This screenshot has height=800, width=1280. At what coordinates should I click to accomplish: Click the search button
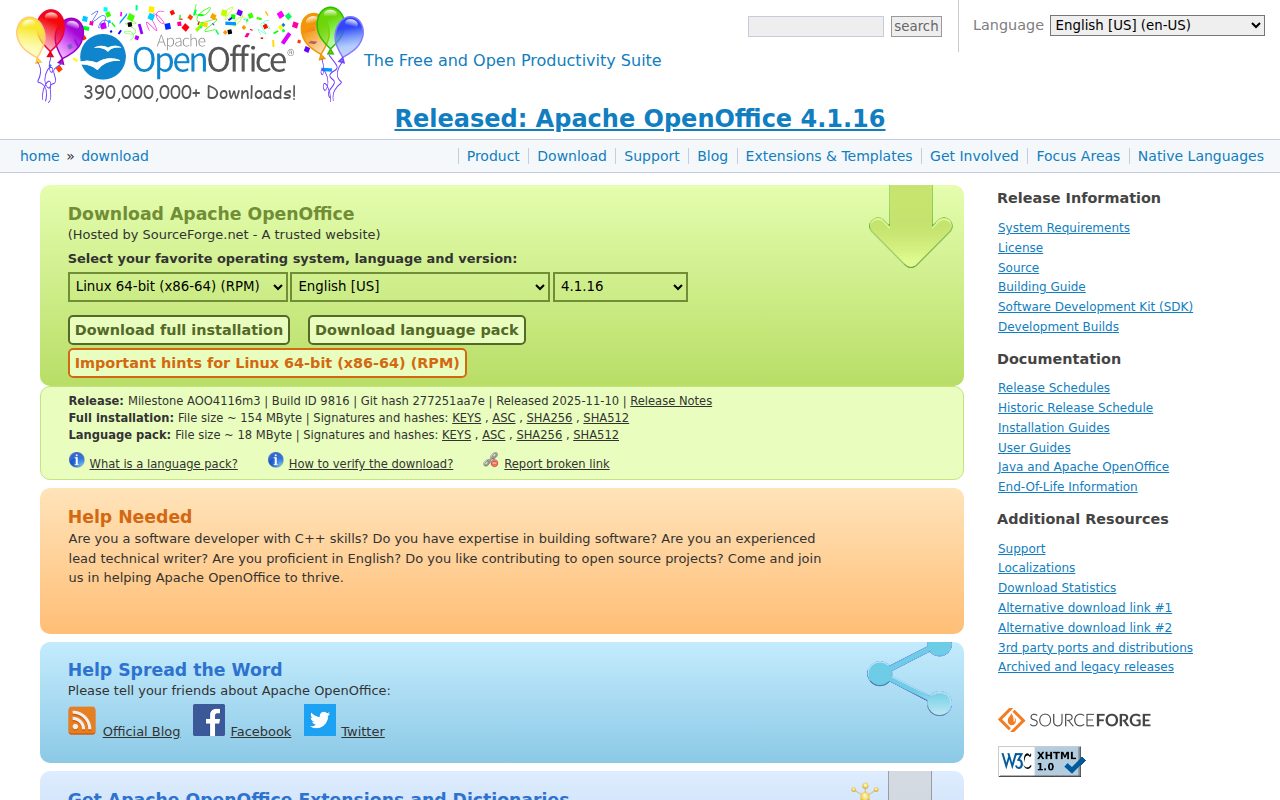pyautogui.click(x=916, y=26)
